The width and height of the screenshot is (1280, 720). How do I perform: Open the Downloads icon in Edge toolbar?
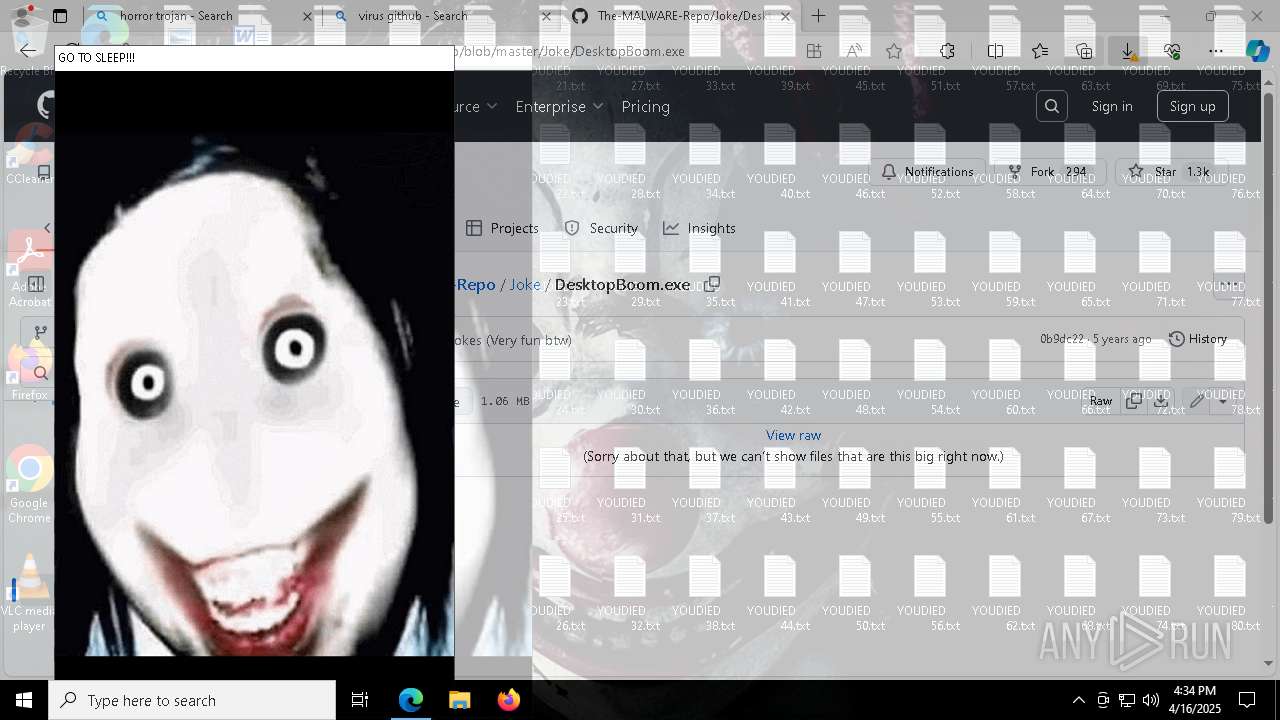[1128, 51]
